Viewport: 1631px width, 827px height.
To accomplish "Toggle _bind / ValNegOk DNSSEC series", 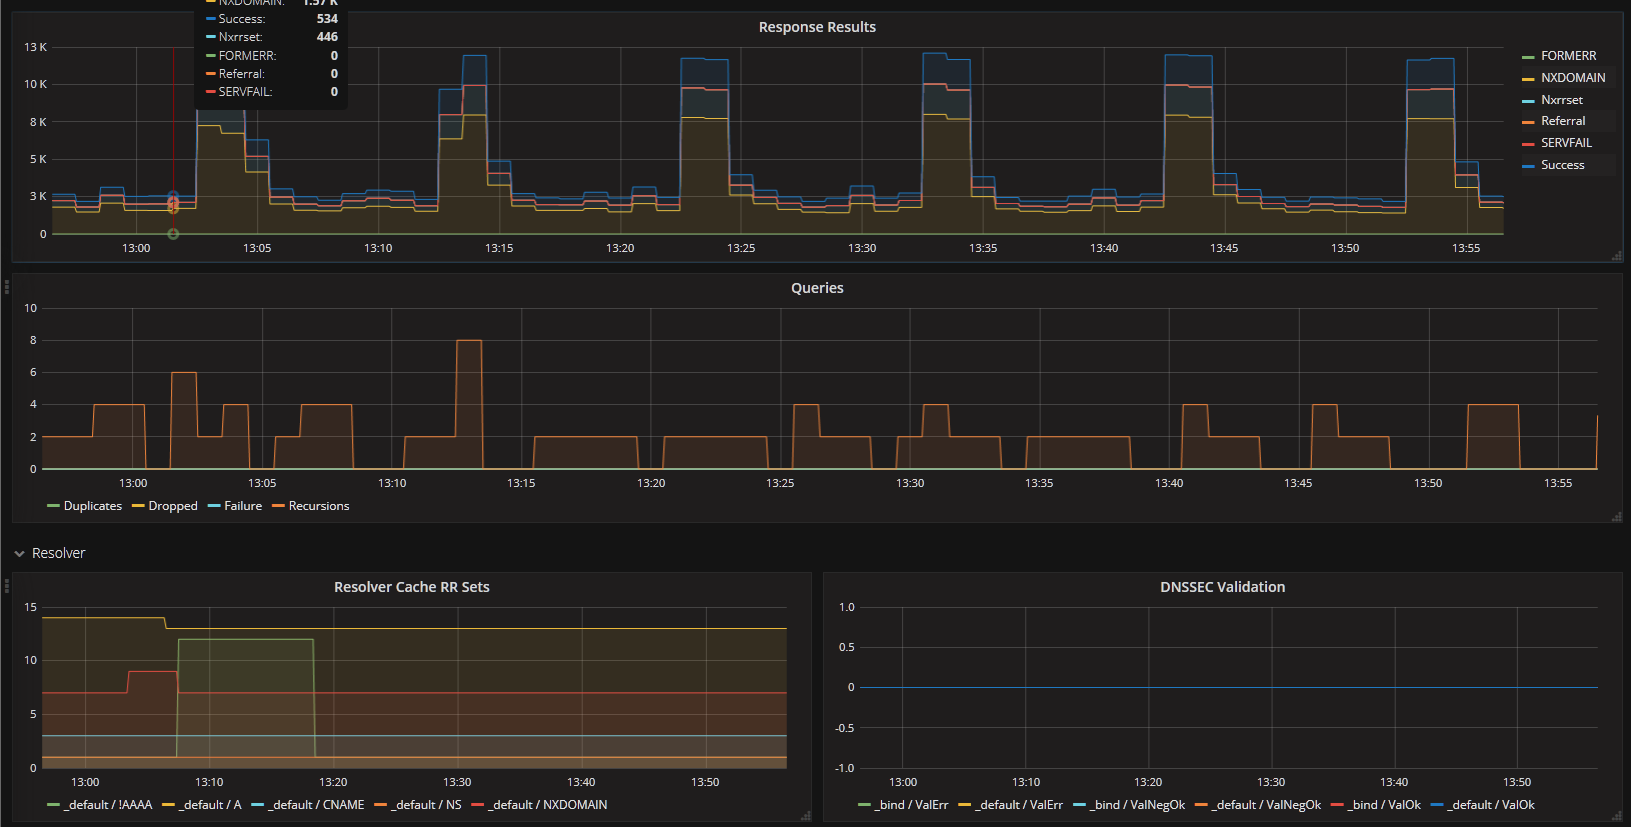I will (x=1137, y=805).
